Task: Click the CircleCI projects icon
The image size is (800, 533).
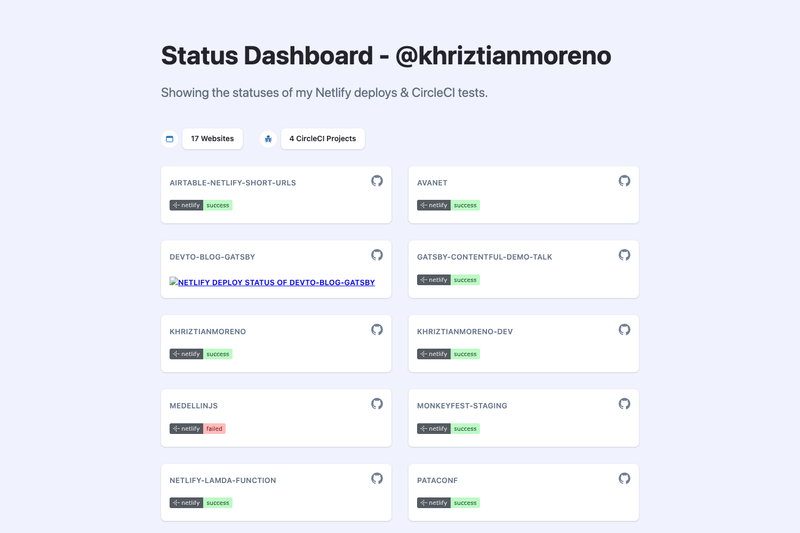Action: click(x=268, y=139)
